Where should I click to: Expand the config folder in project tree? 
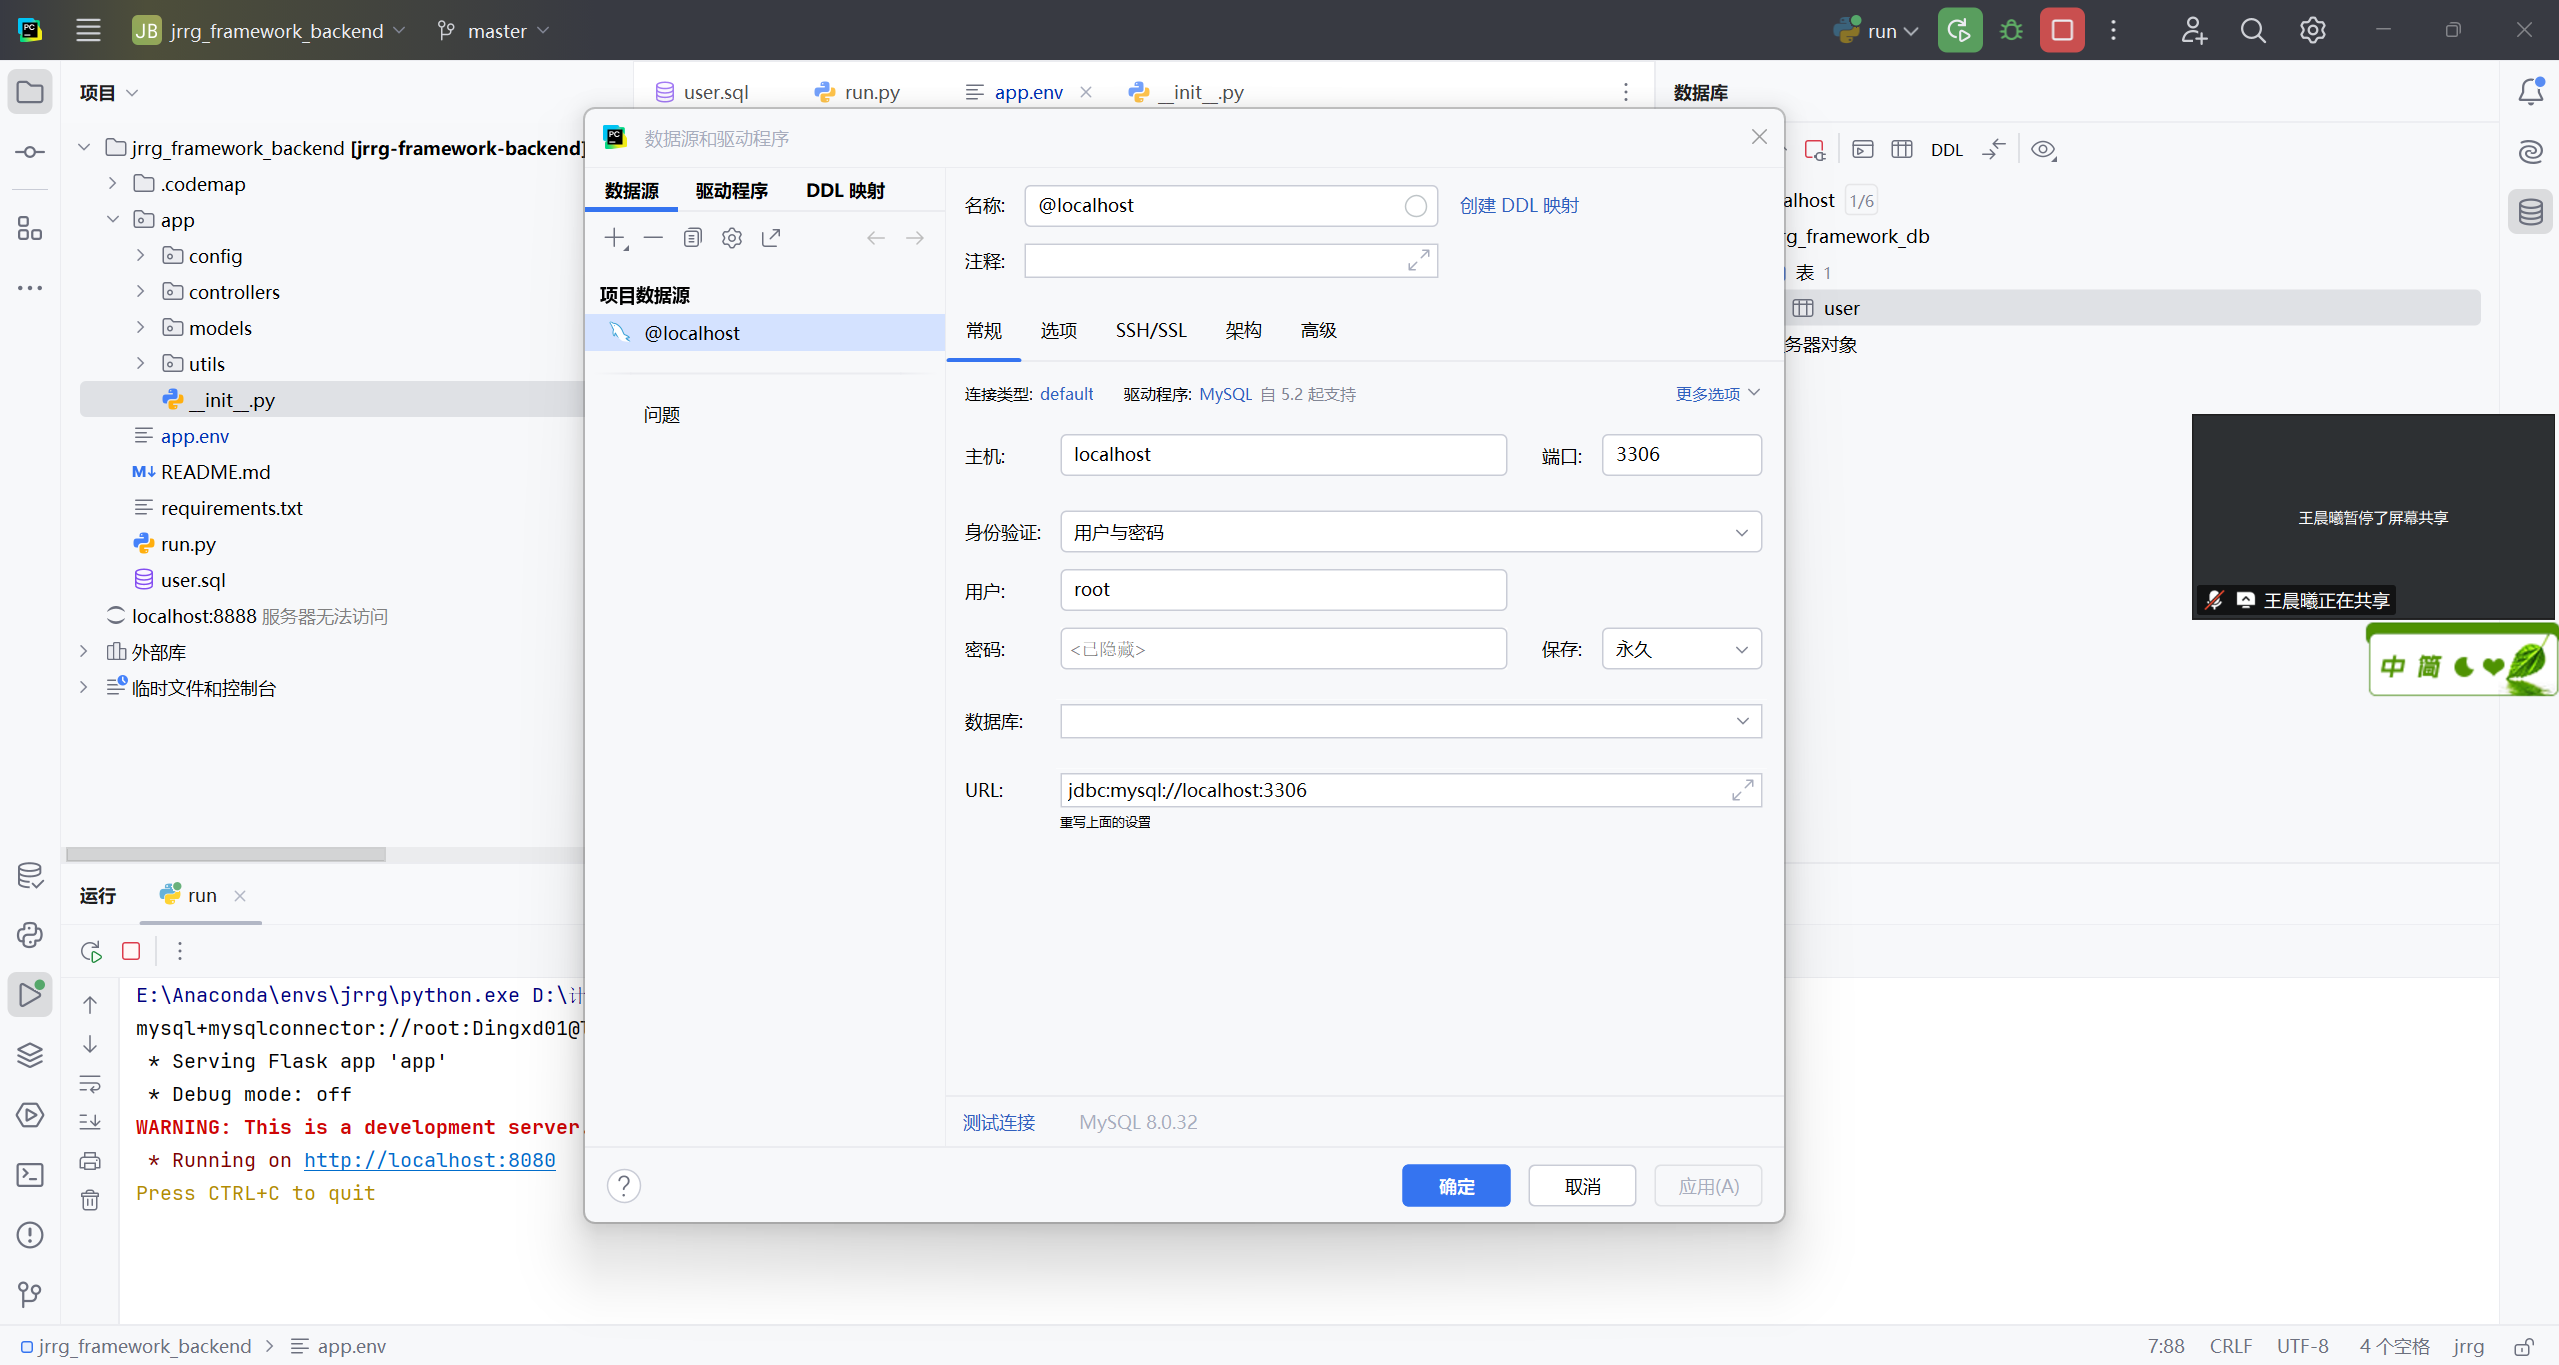141,256
